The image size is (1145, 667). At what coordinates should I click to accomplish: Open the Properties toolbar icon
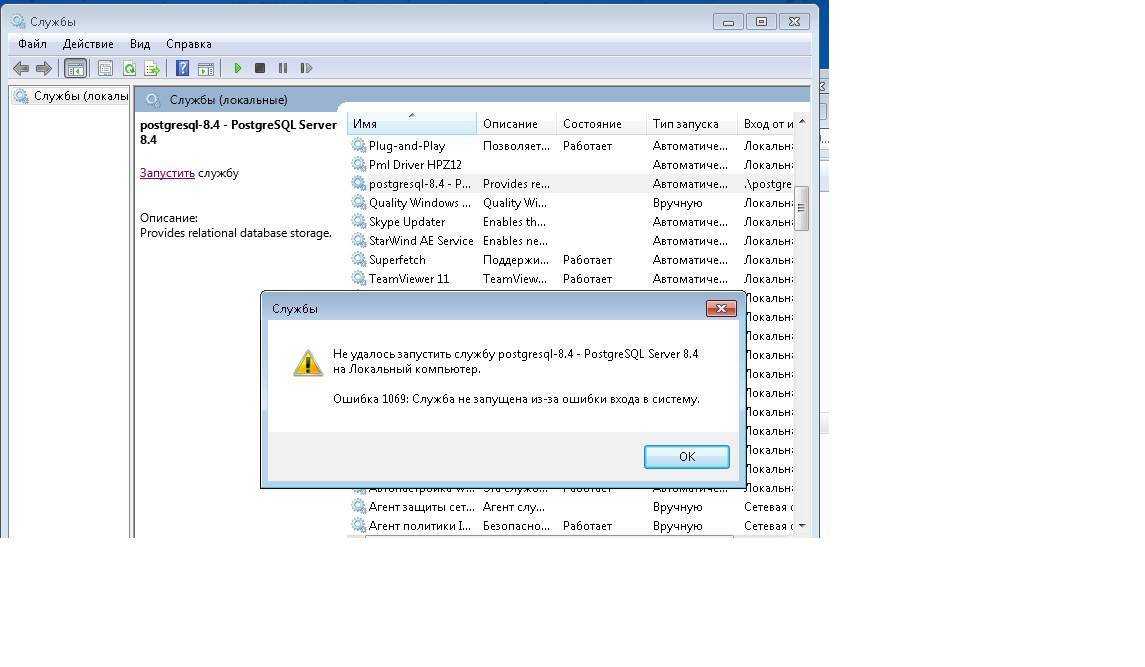pyautogui.click(x=105, y=69)
